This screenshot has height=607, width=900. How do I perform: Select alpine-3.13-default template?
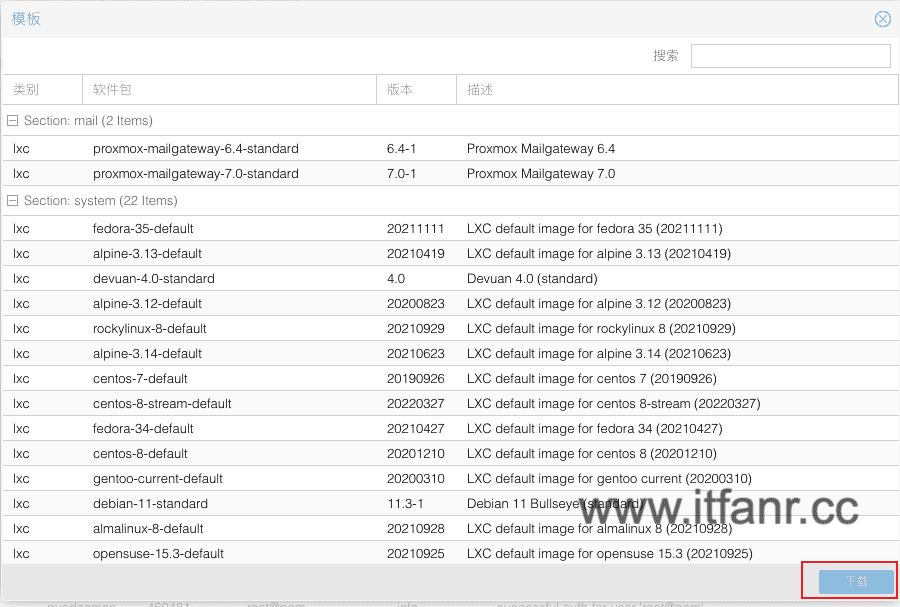click(x=451, y=253)
